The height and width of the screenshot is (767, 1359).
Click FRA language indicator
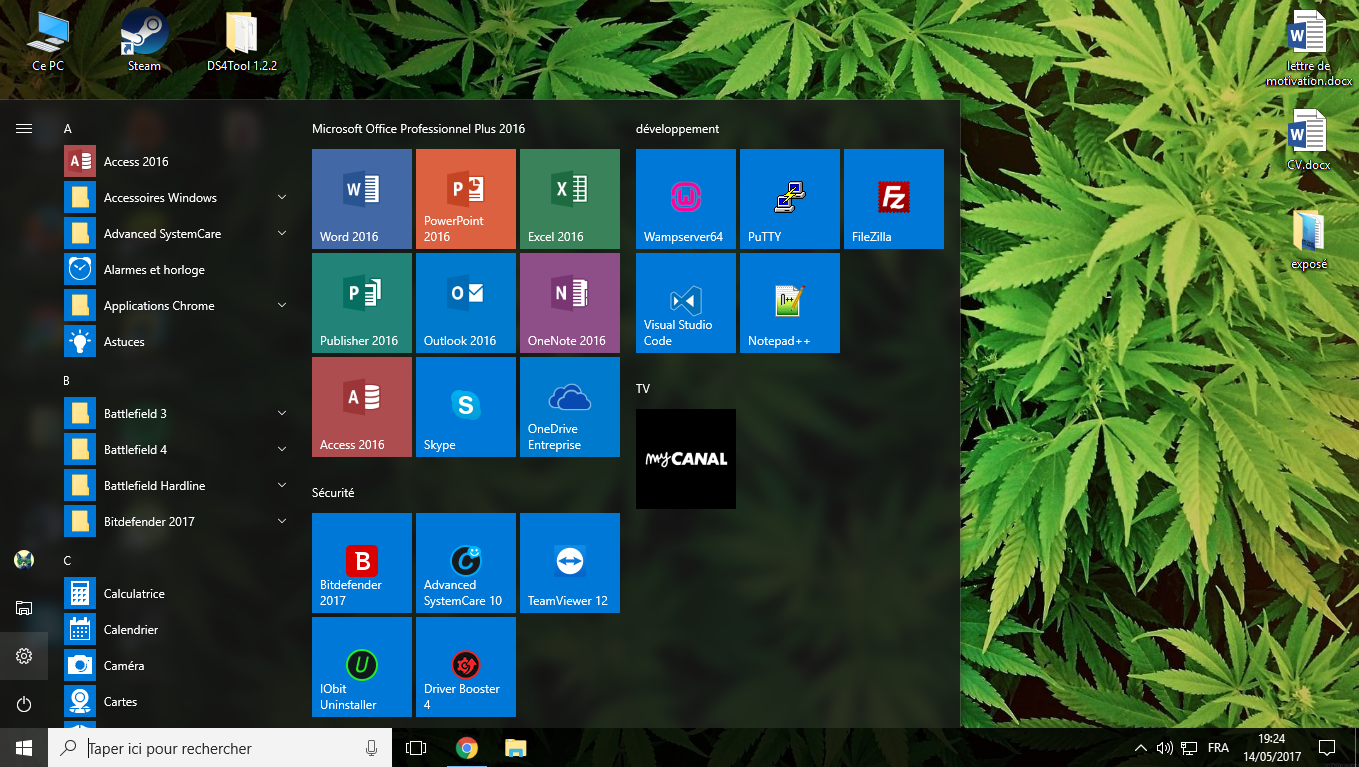(1218, 748)
